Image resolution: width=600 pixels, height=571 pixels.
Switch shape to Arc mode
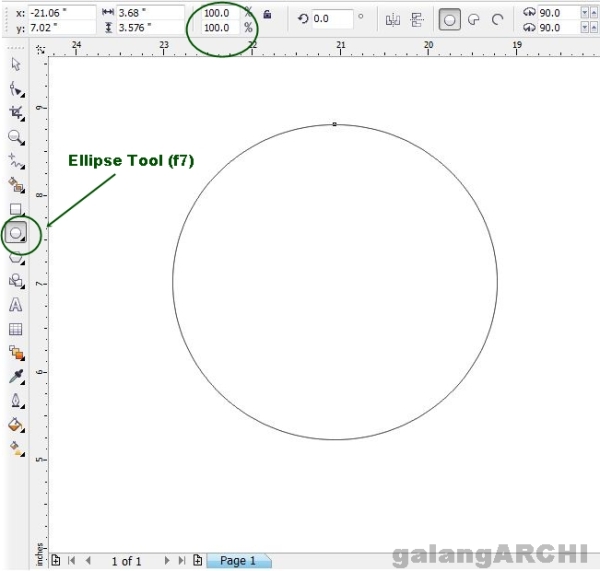[496, 19]
